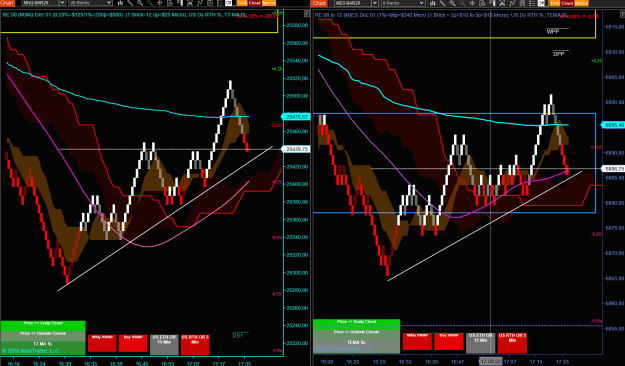
Task: Select the left chart drawing tools pencil
Action: 130,3
